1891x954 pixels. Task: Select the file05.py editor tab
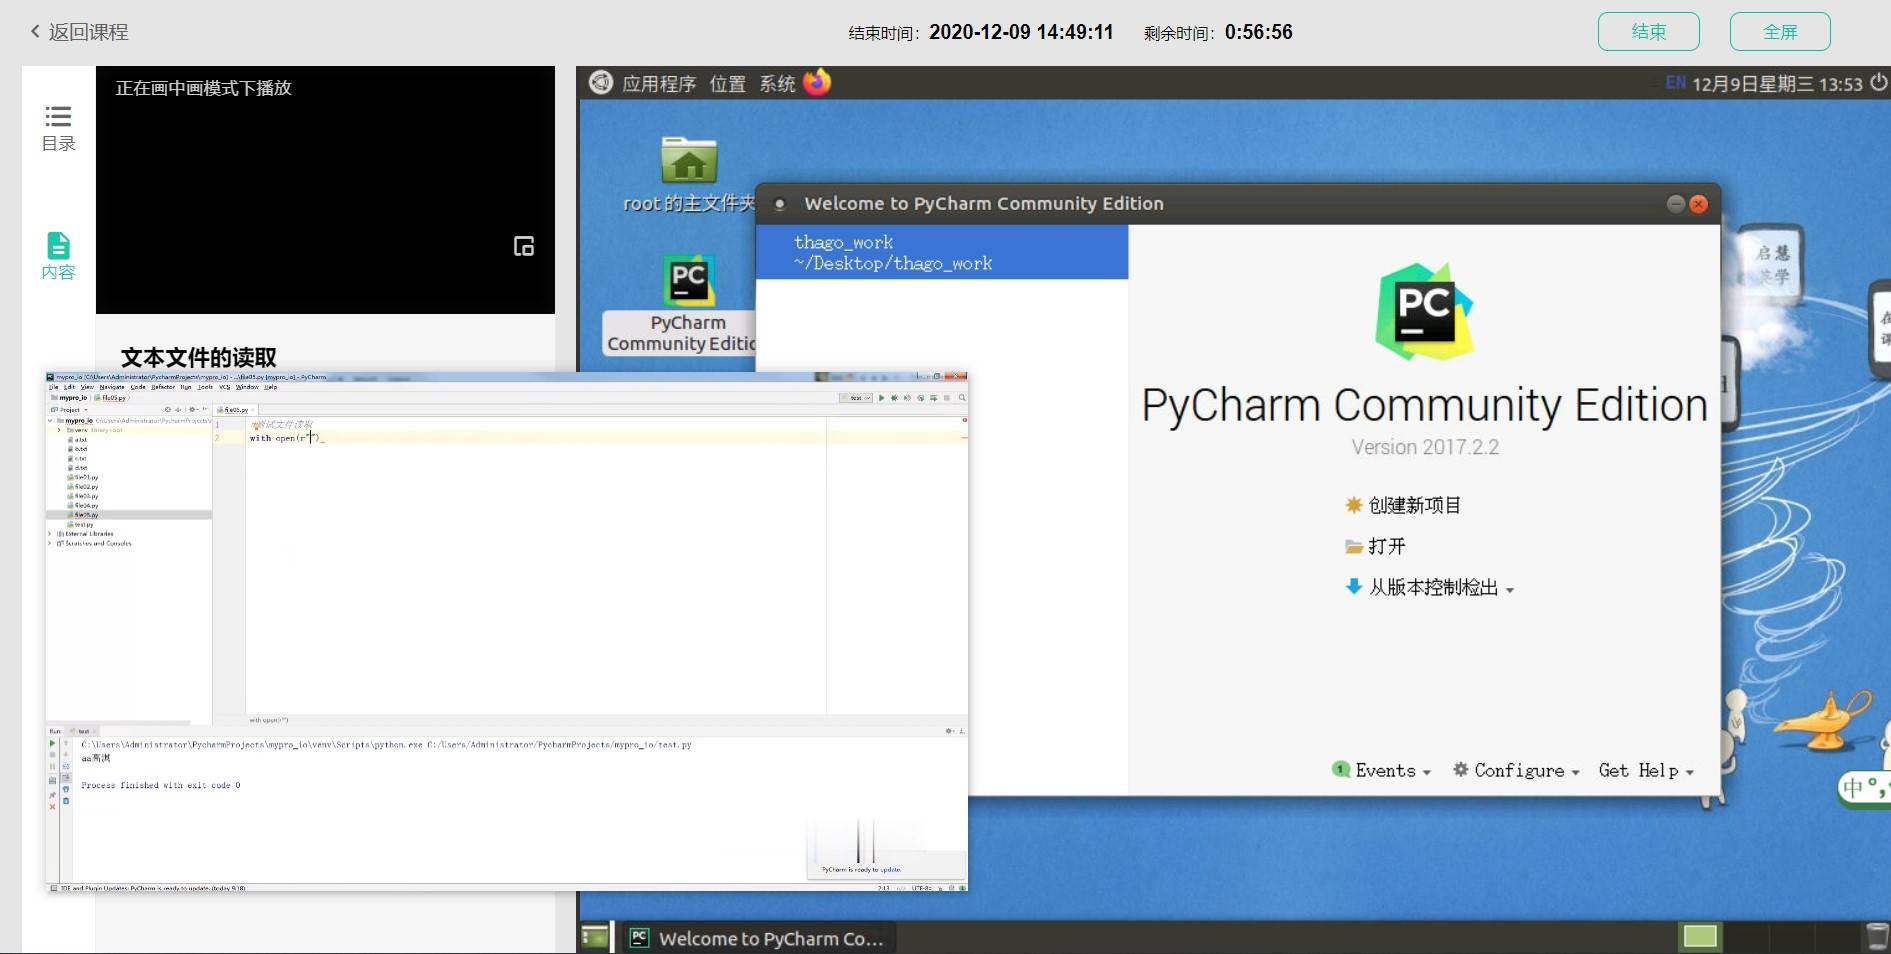(233, 410)
